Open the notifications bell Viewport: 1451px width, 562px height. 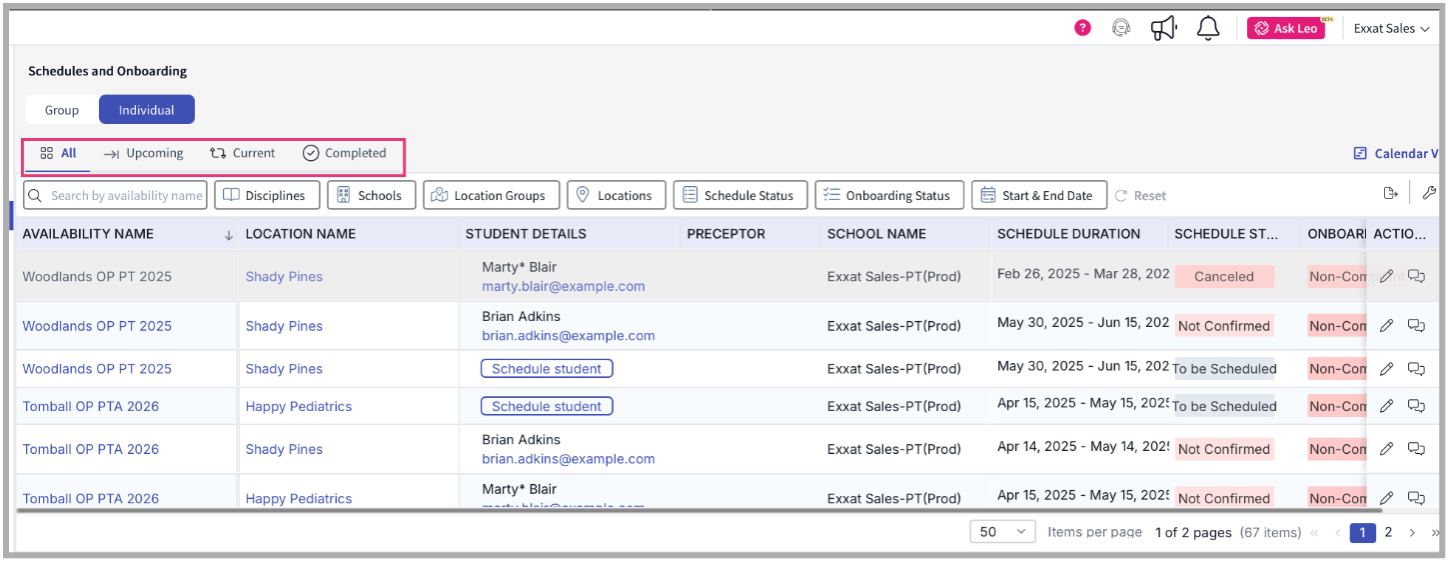click(1208, 28)
